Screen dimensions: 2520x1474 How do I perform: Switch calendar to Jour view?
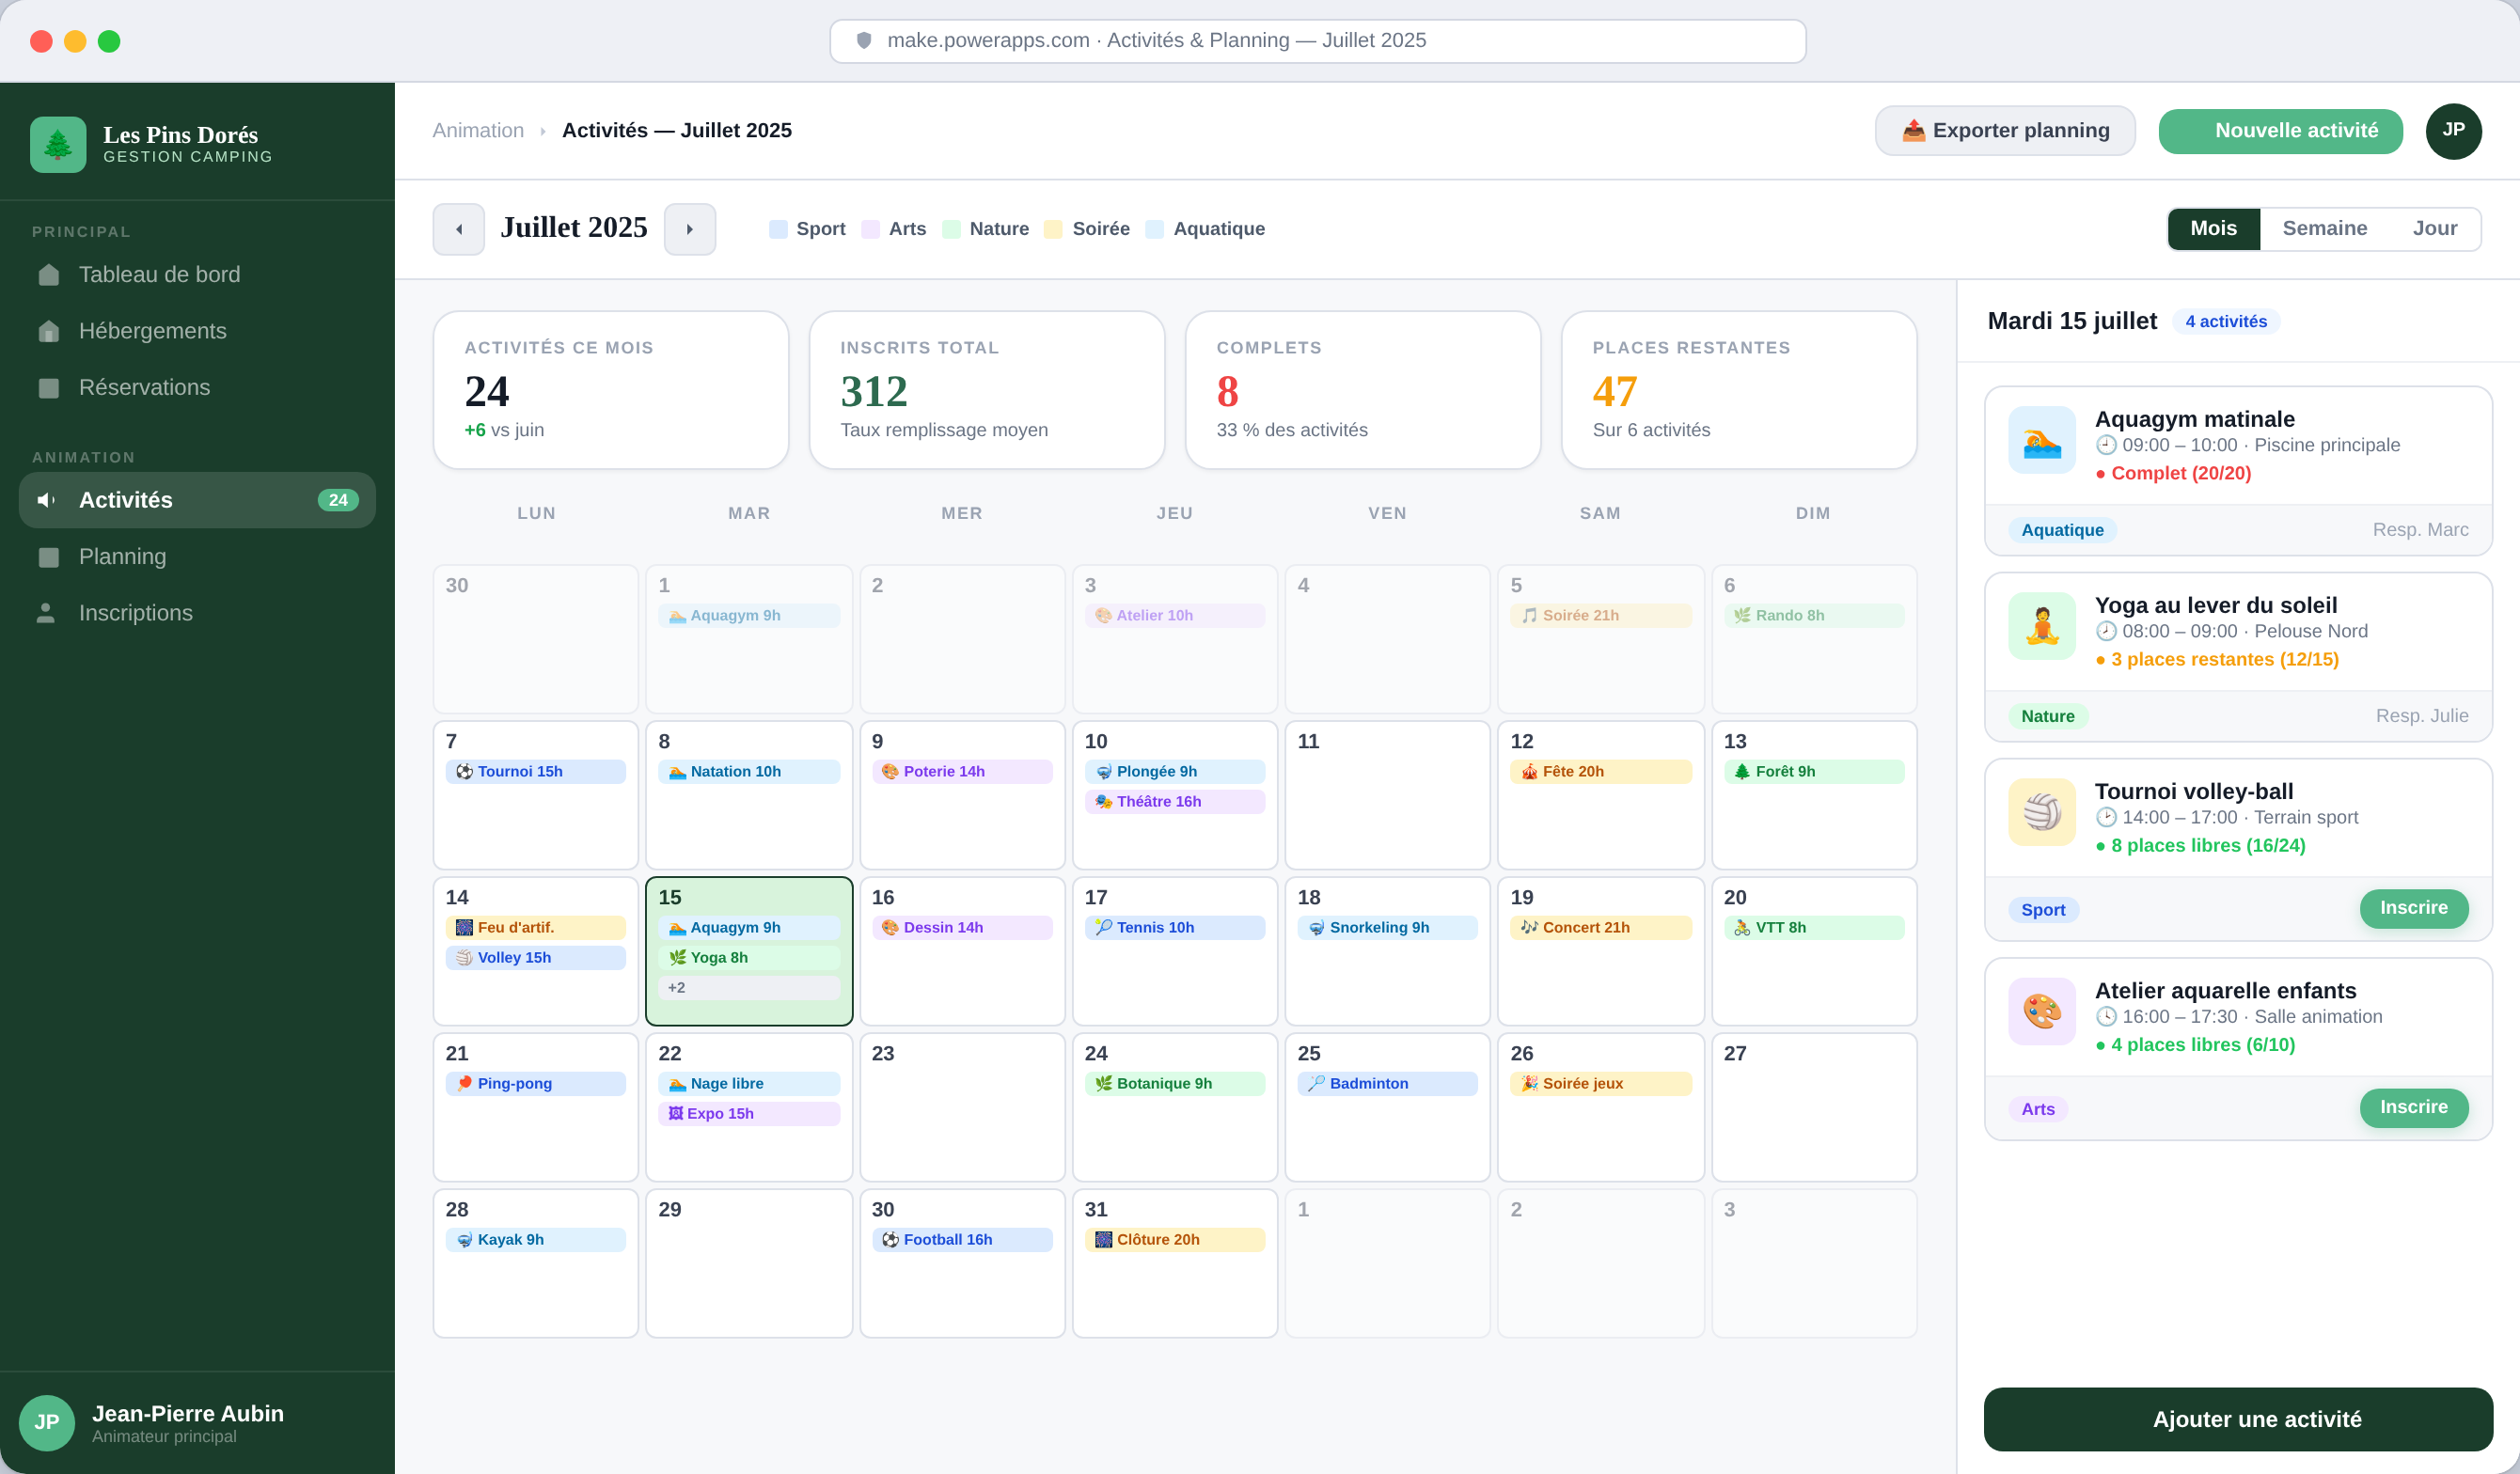pyautogui.click(x=2434, y=229)
